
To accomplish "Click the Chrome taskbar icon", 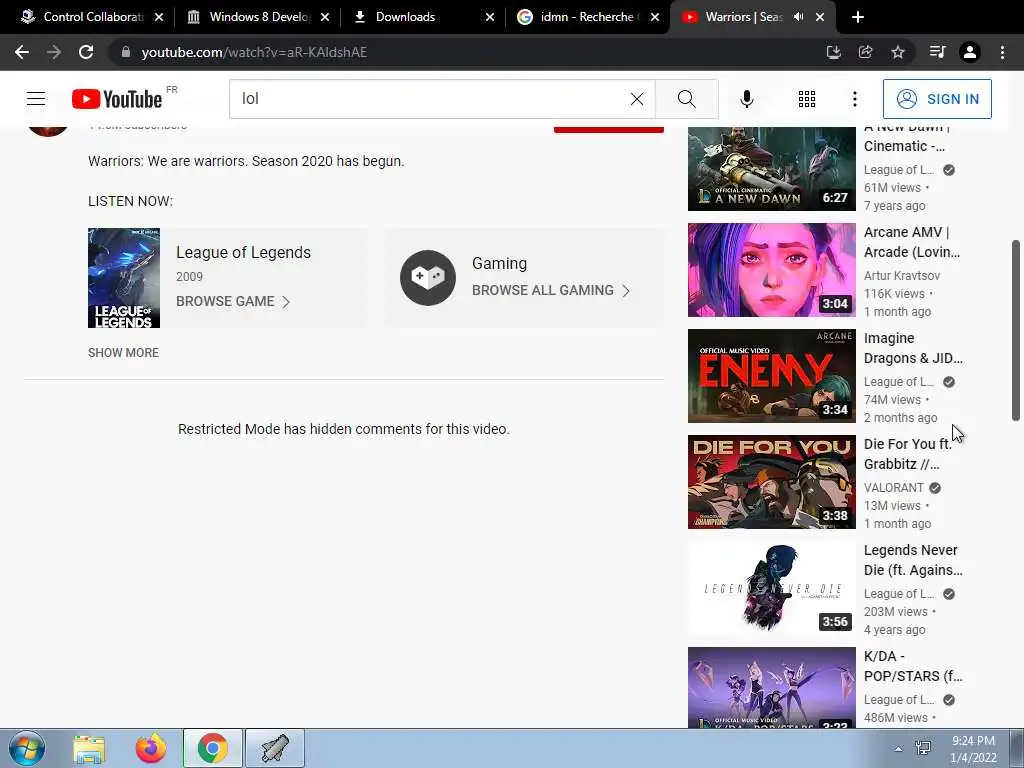I will click(212, 748).
